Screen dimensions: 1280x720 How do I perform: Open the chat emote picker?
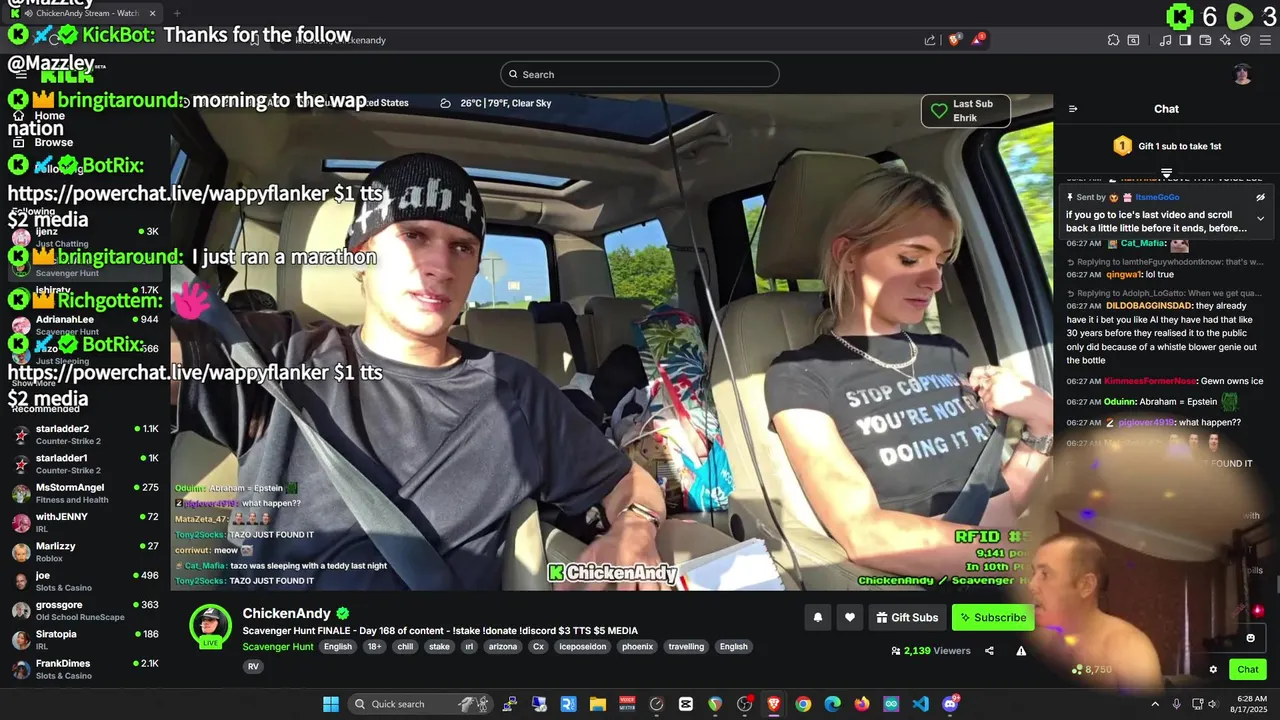1250,638
